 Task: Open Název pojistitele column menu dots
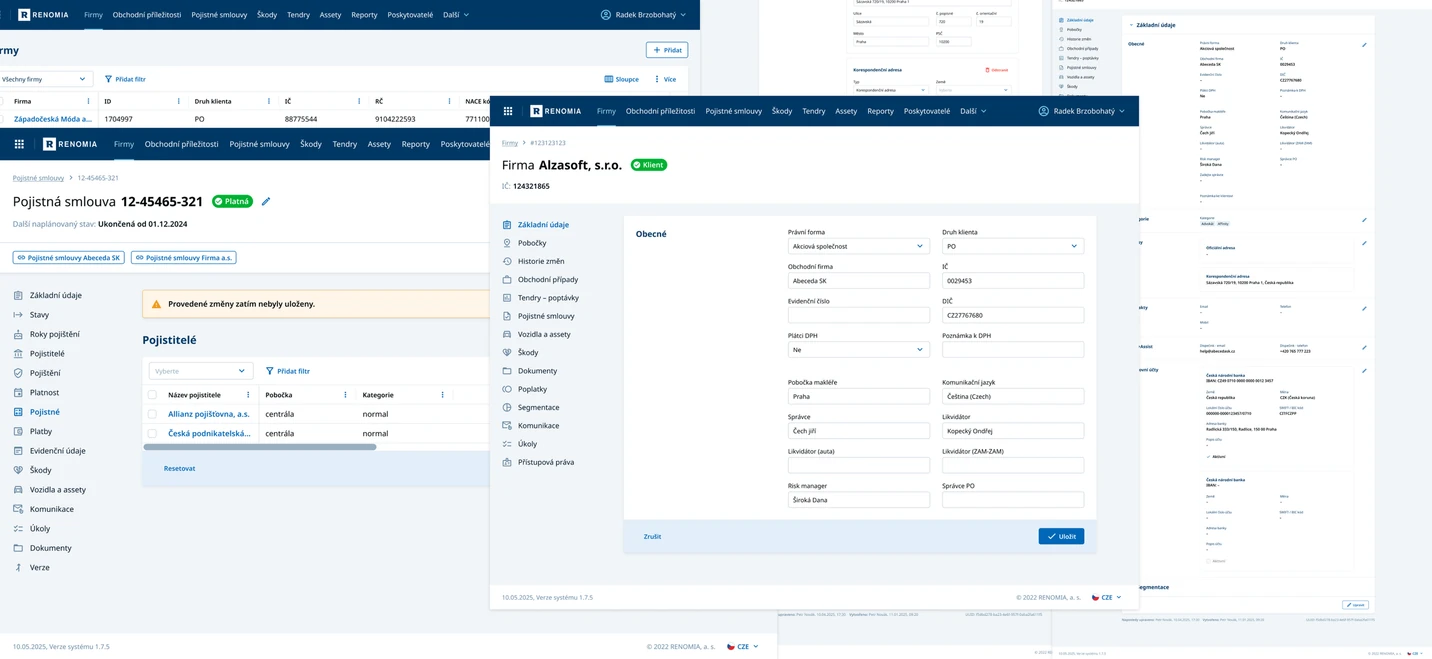tap(248, 395)
